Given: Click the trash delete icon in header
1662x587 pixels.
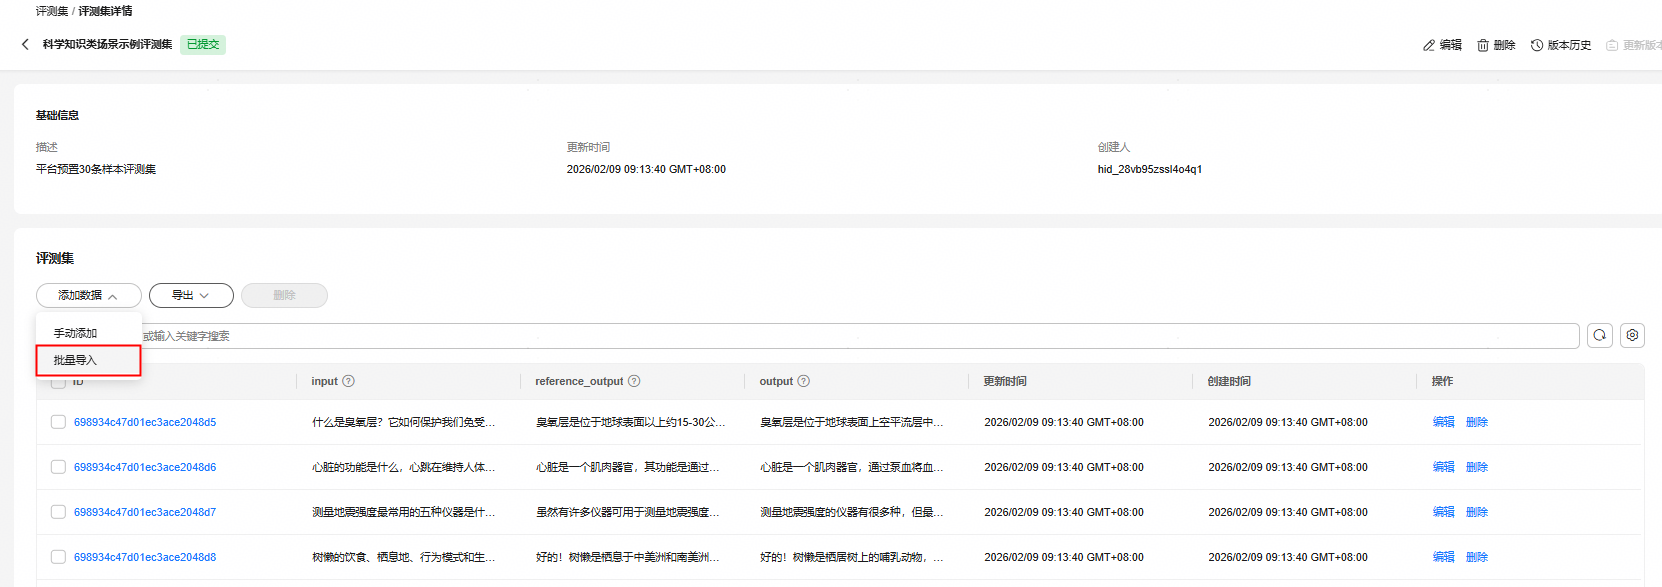Looking at the screenshot, I should (1483, 45).
